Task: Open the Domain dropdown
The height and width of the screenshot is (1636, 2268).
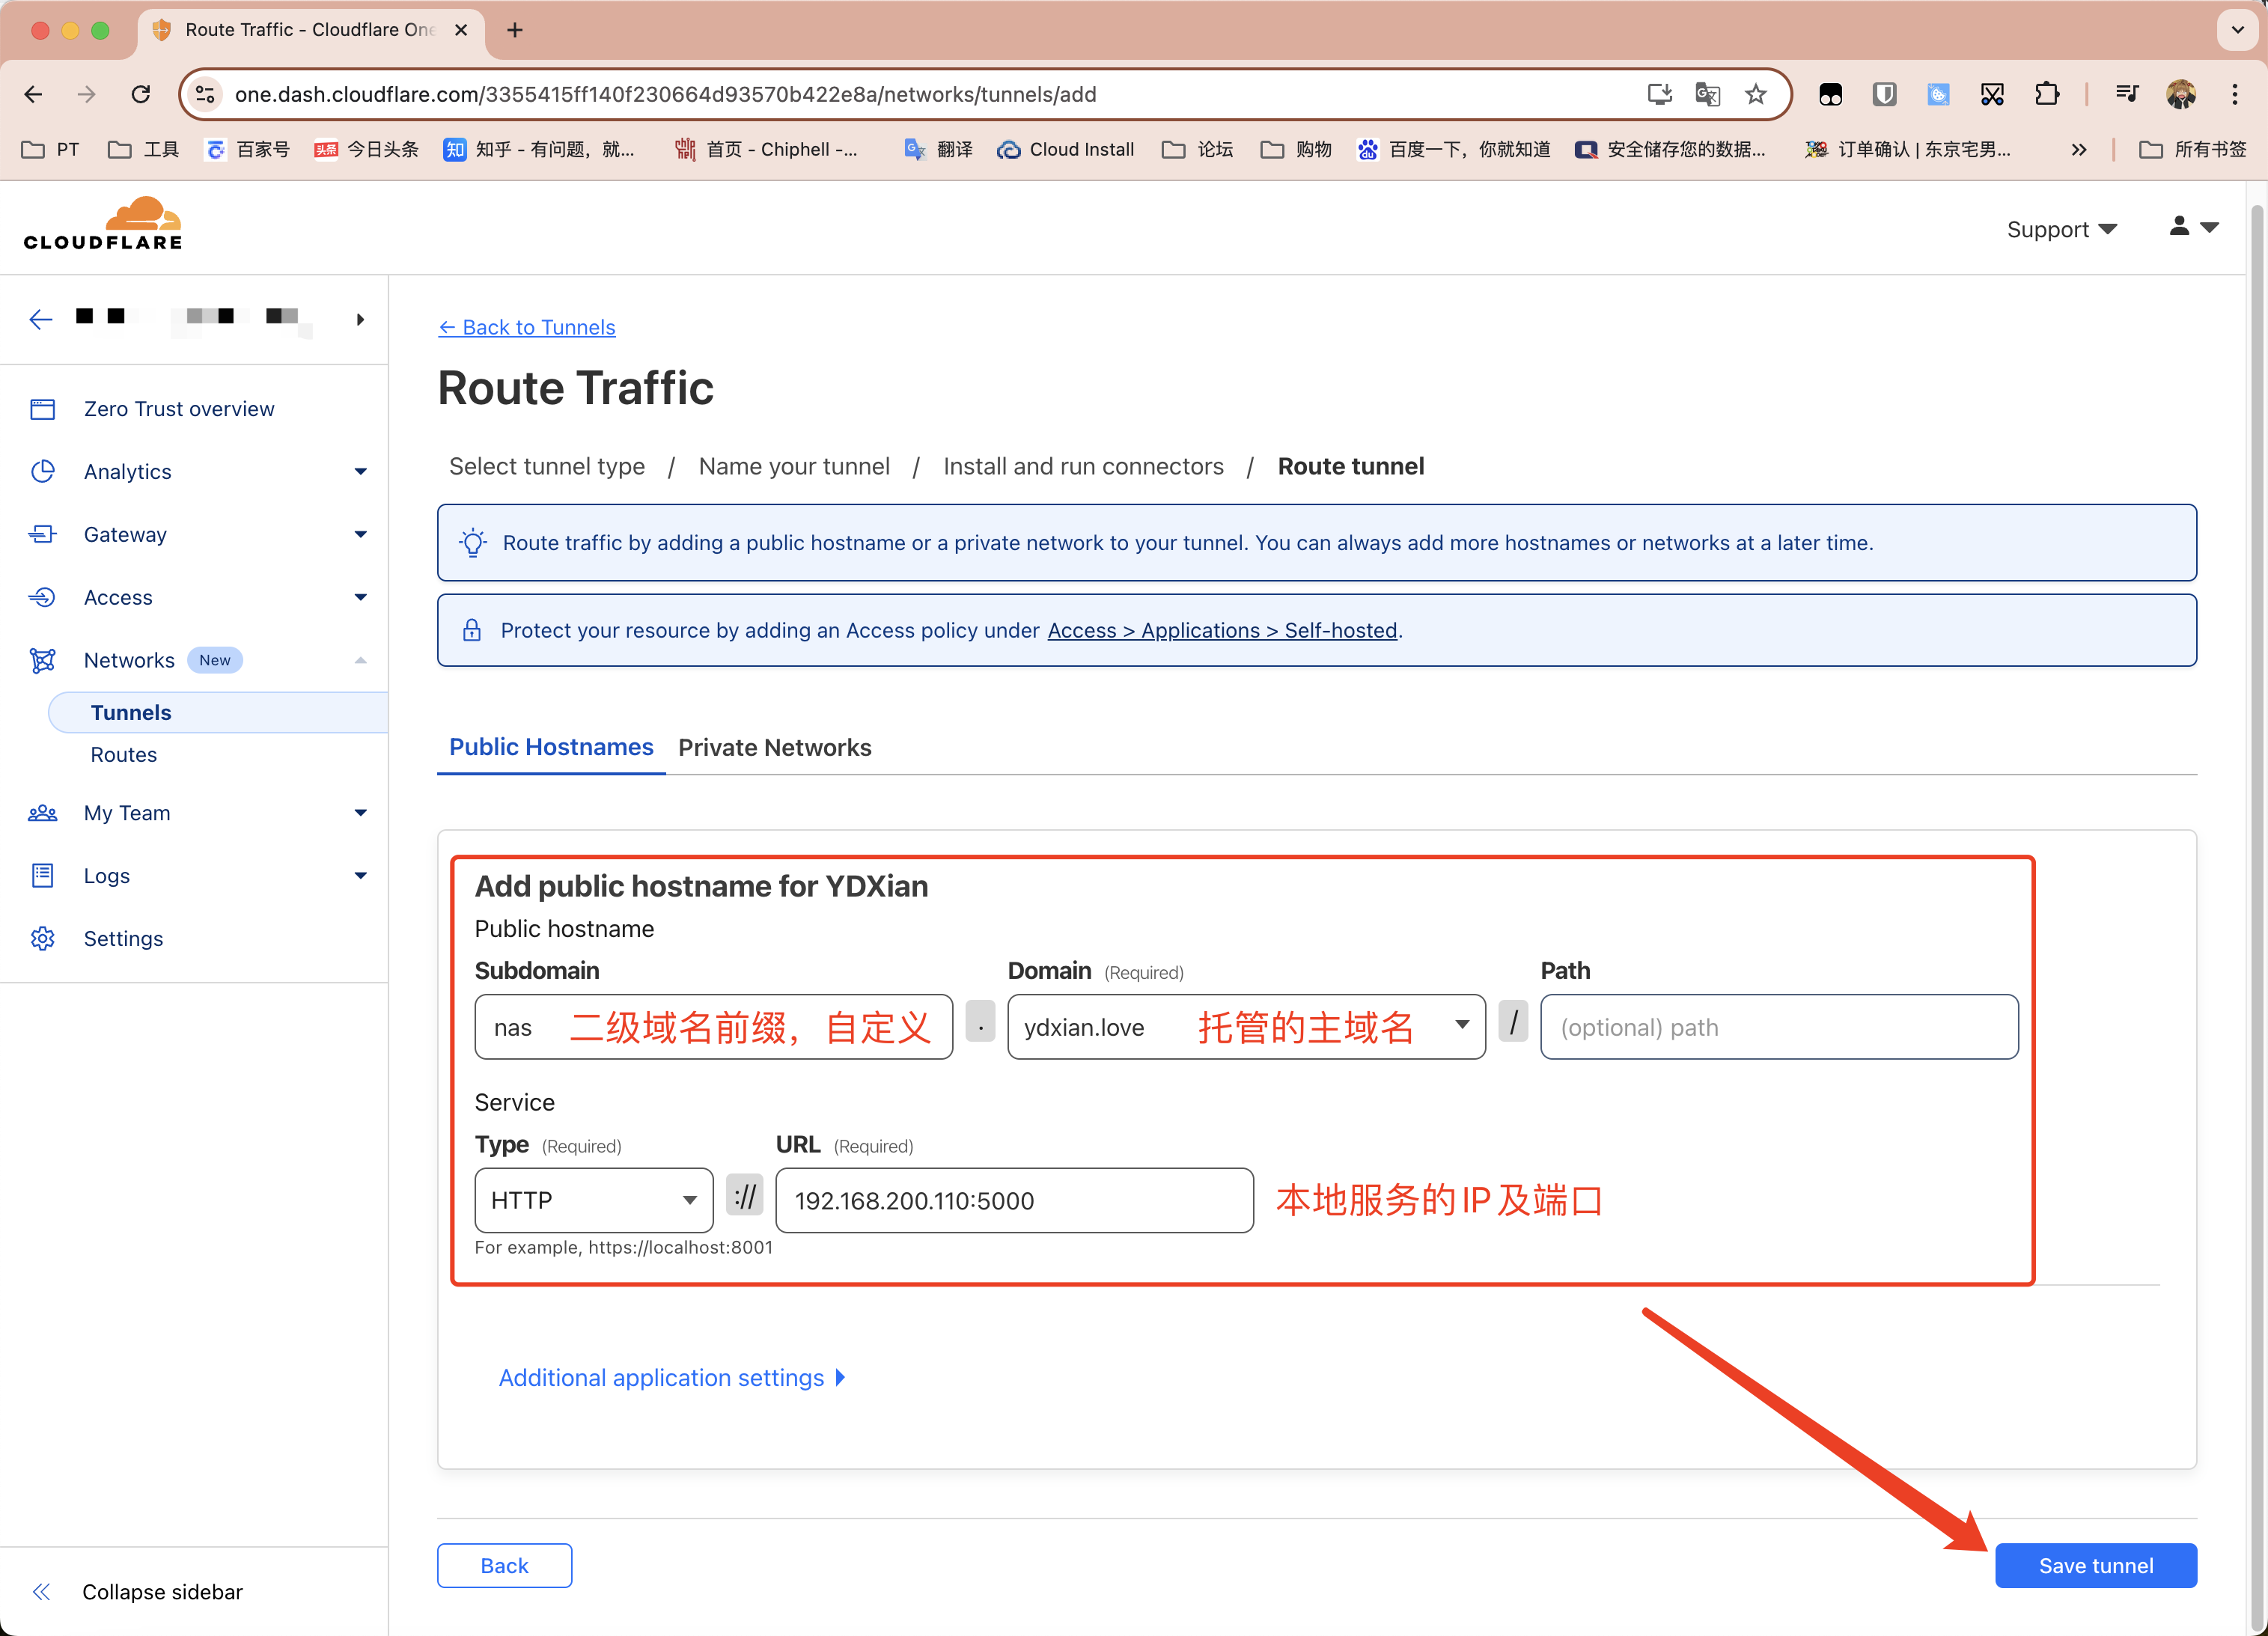Action: [1246, 1027]
